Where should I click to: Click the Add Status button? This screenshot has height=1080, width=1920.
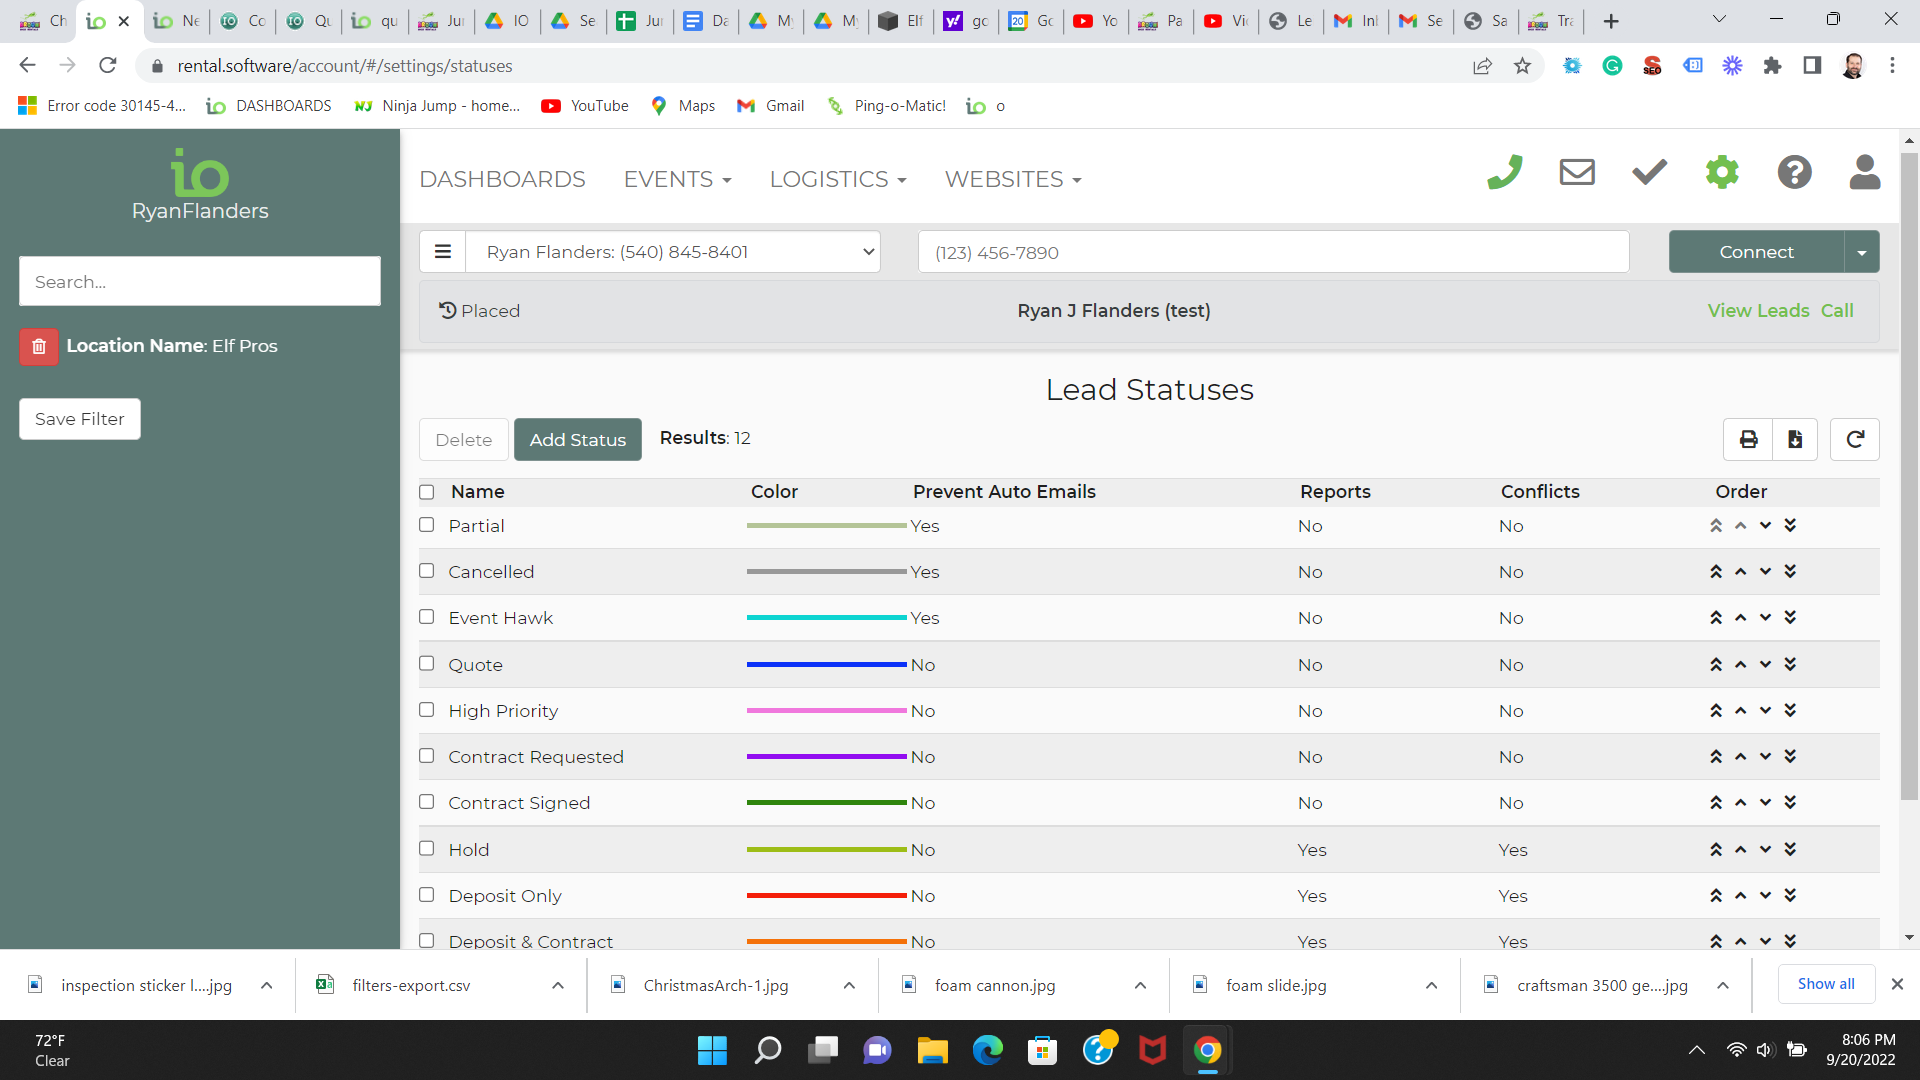coord(577,440)
